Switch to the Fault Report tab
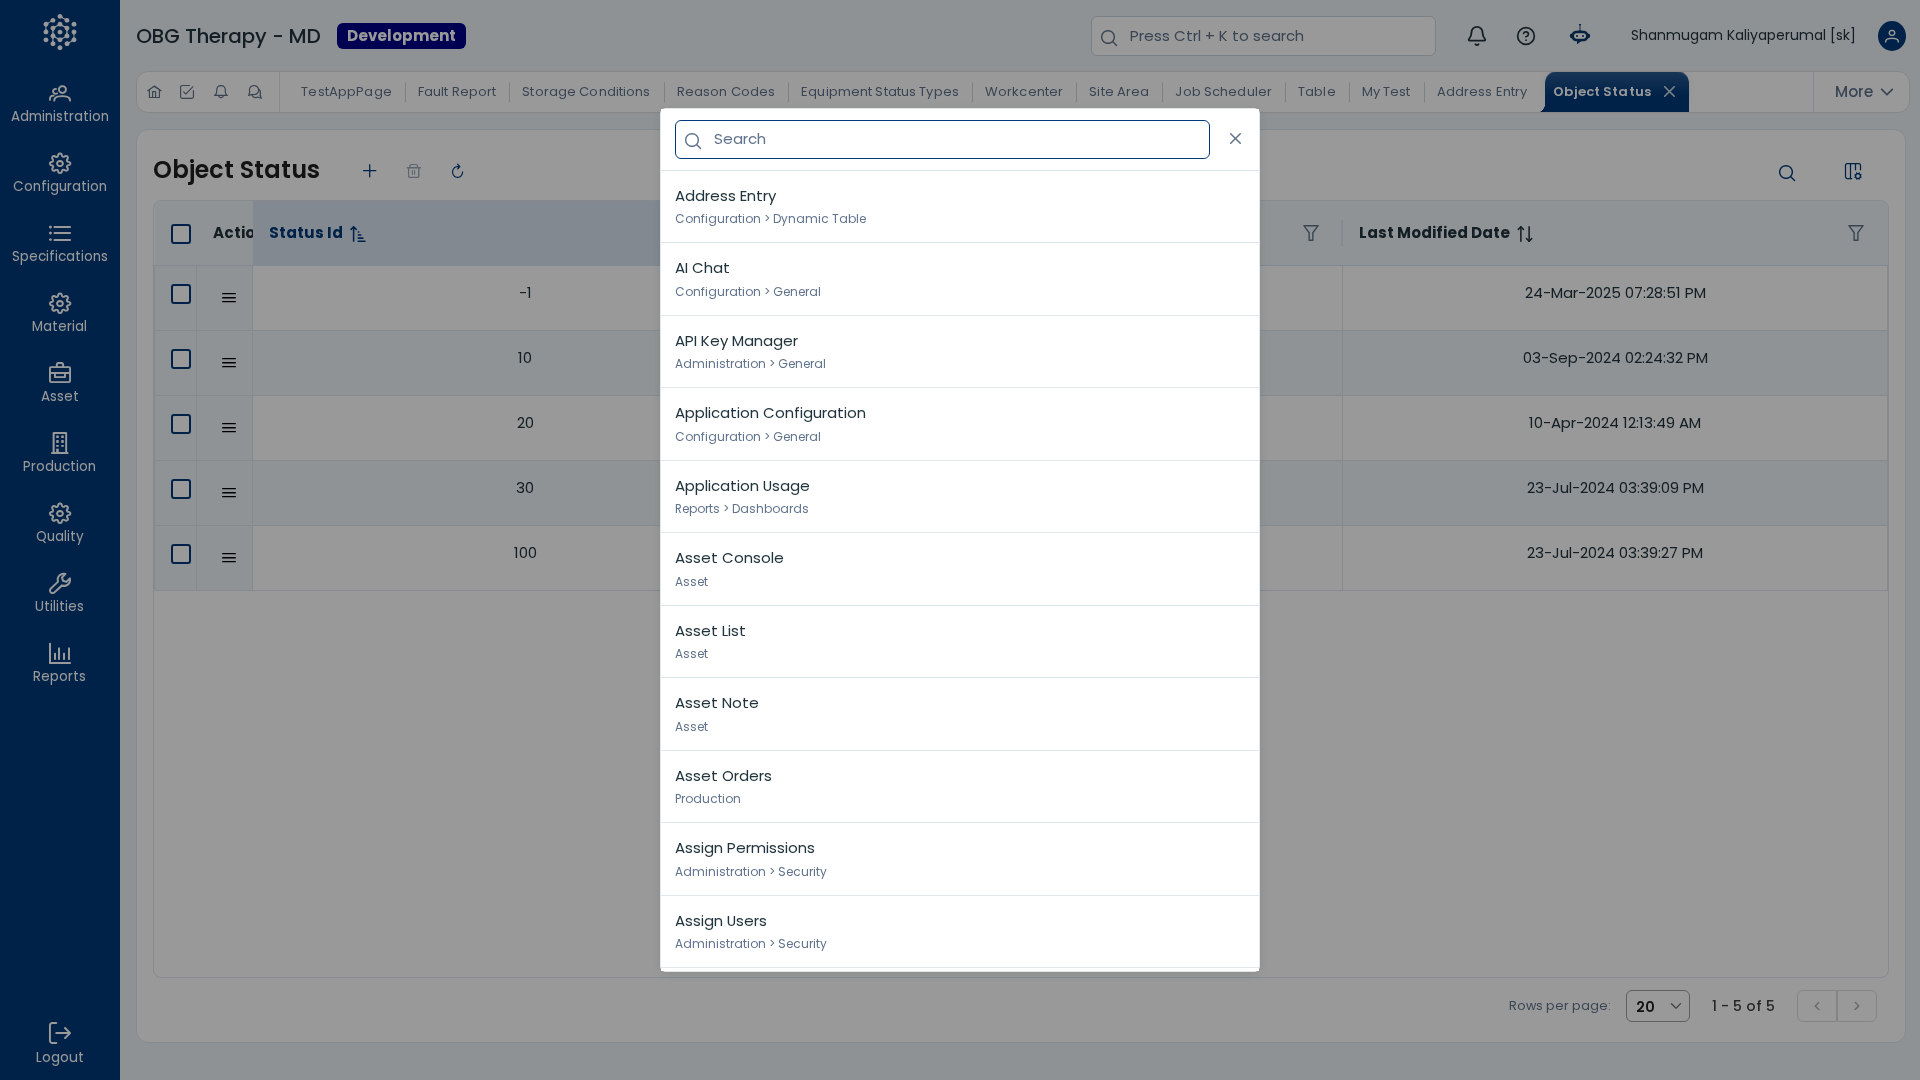 pos(457,92)
